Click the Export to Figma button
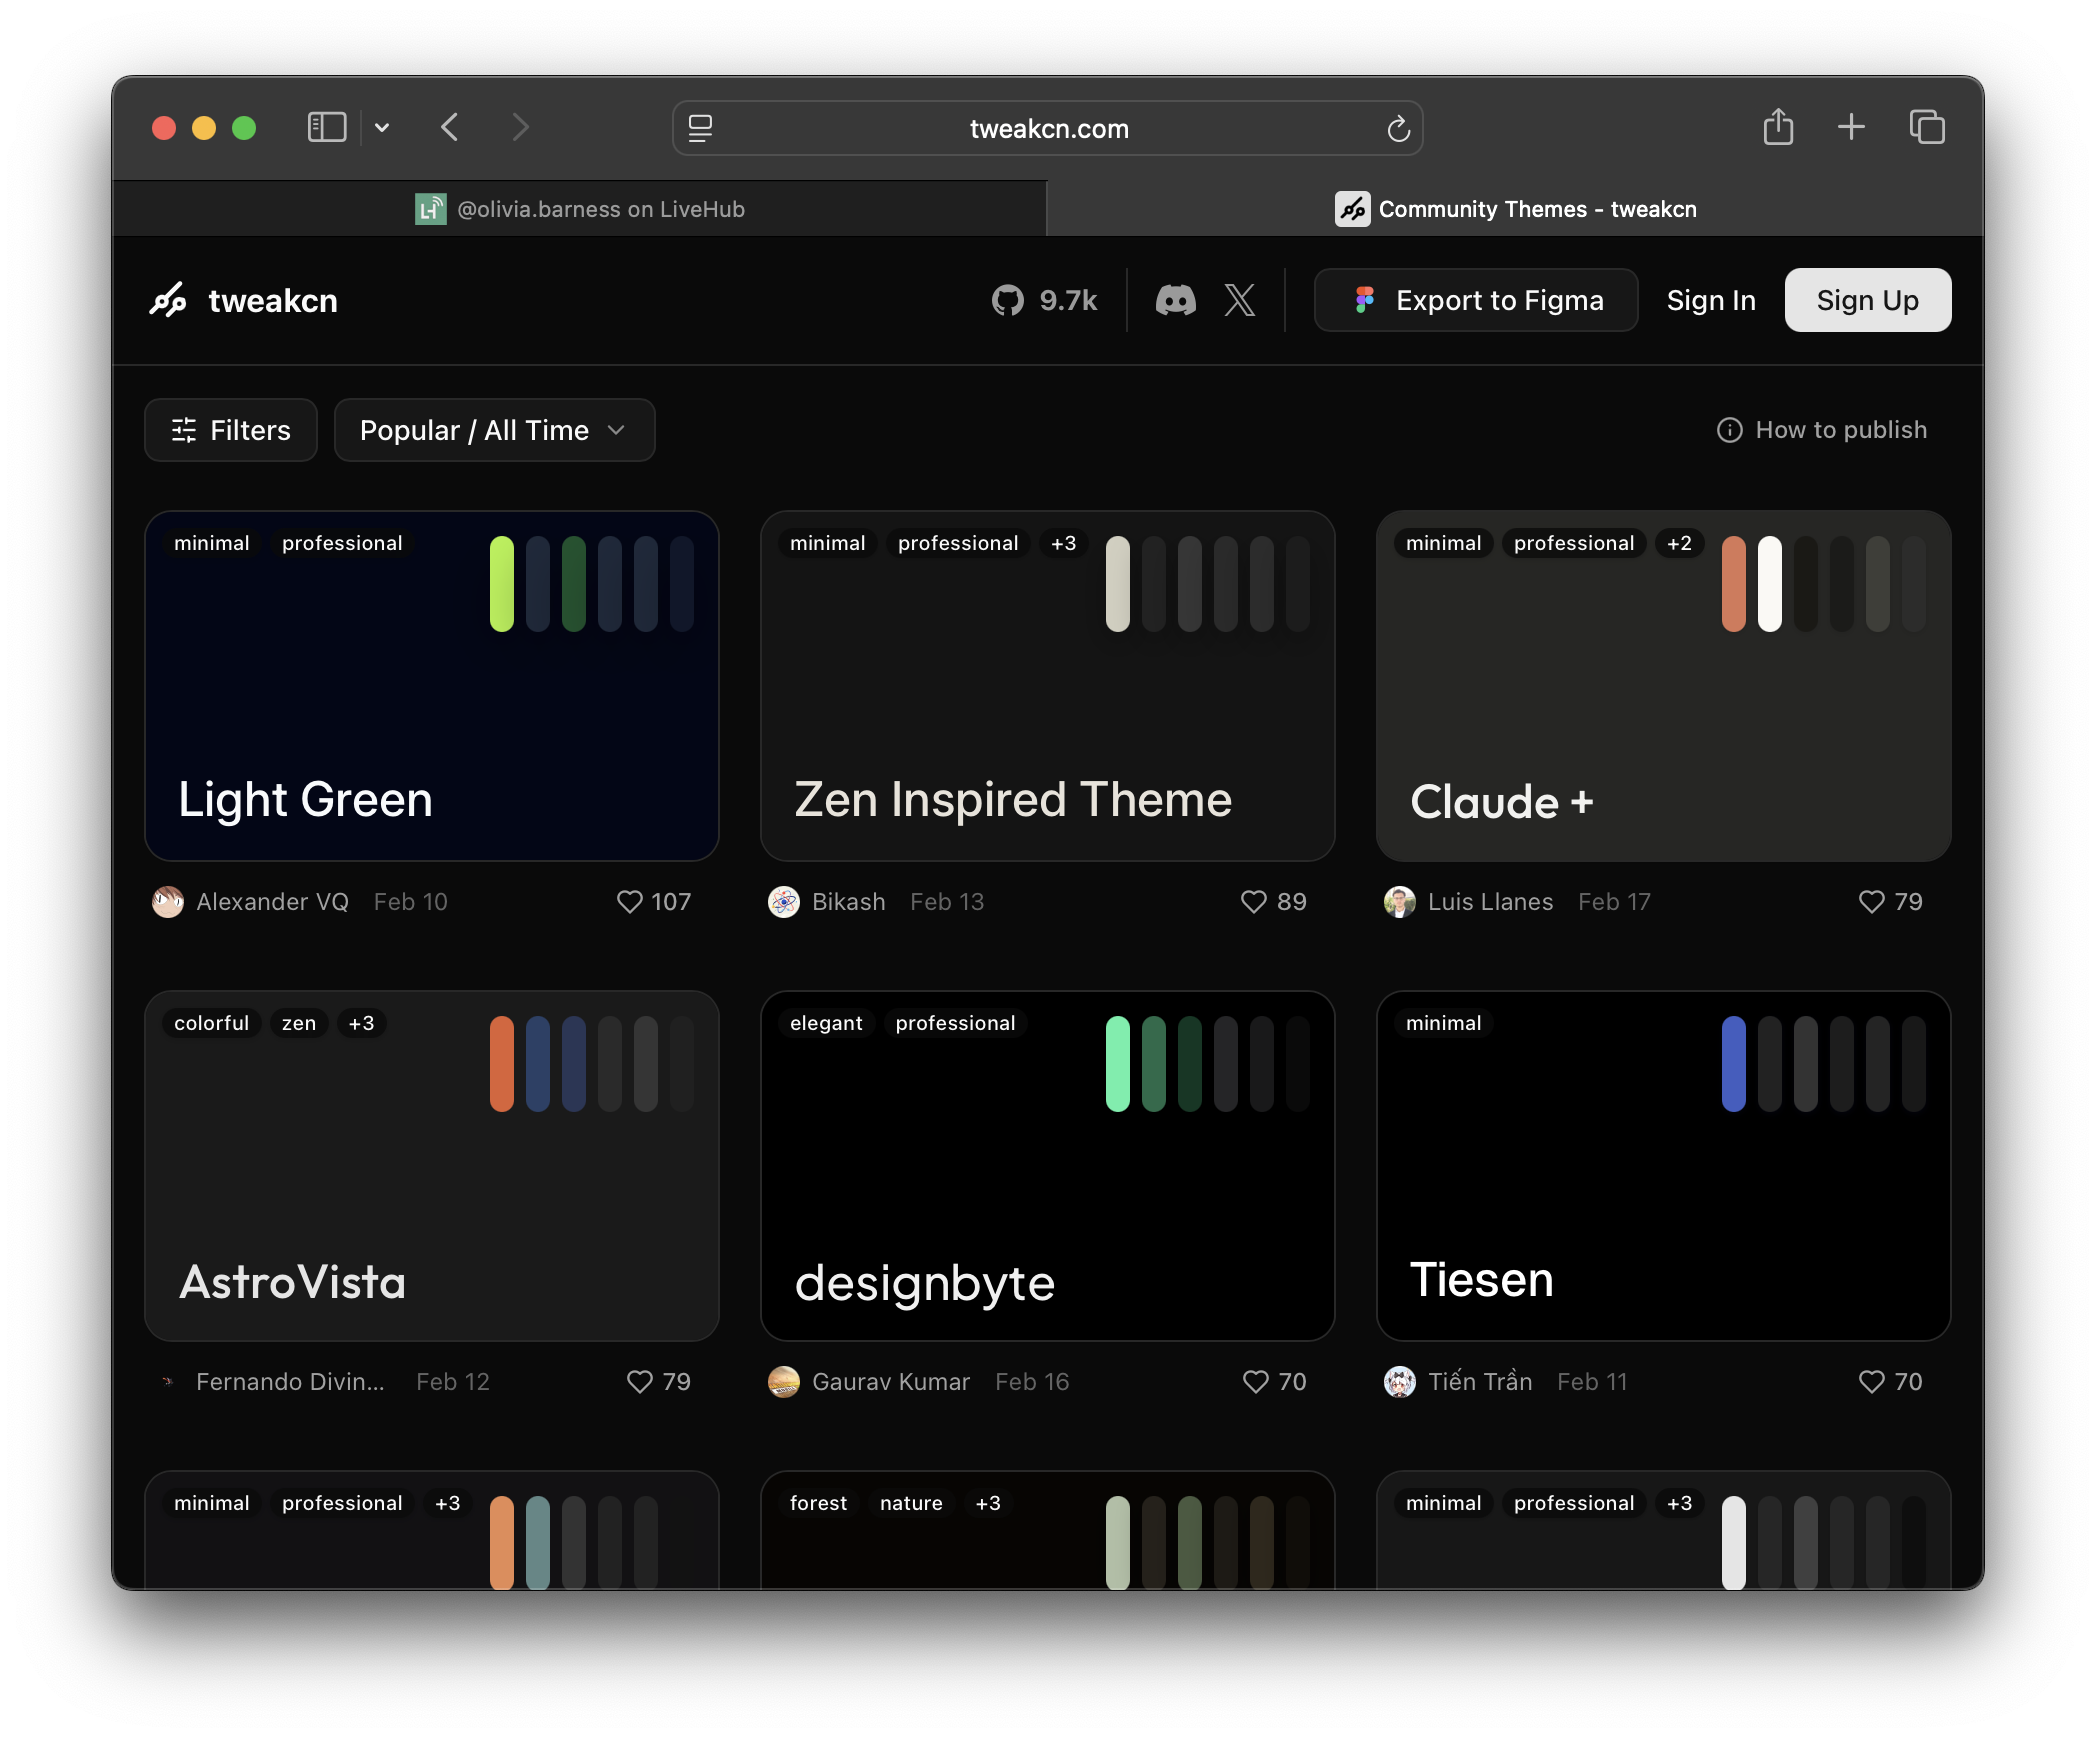This screenshot has width=2096, height=1738. (x=1476, y=300)
